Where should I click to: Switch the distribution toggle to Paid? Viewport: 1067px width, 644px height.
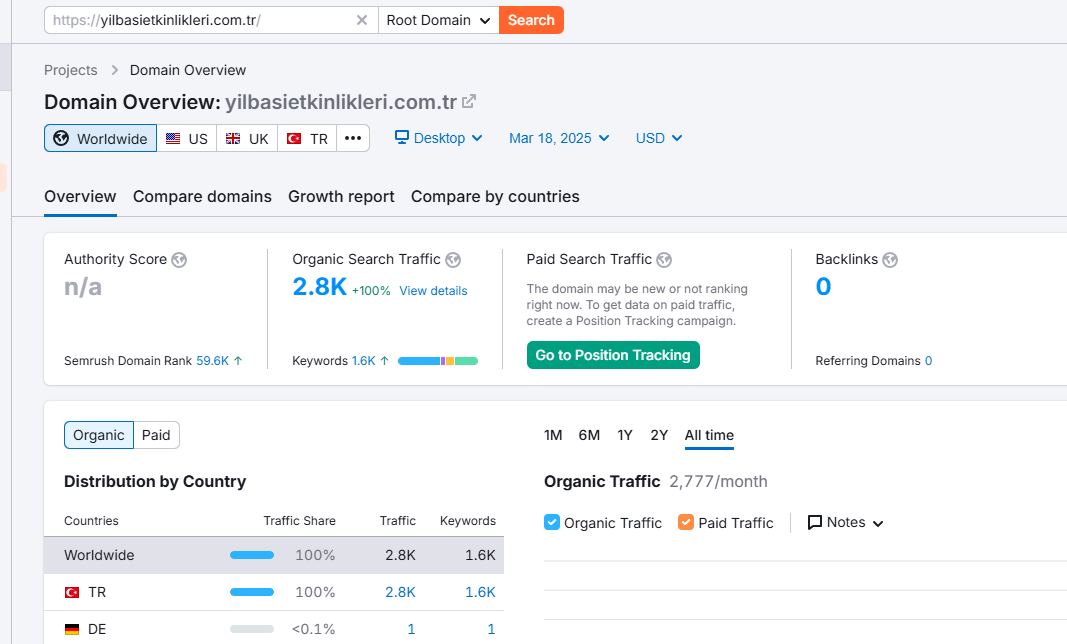[157, 435]
